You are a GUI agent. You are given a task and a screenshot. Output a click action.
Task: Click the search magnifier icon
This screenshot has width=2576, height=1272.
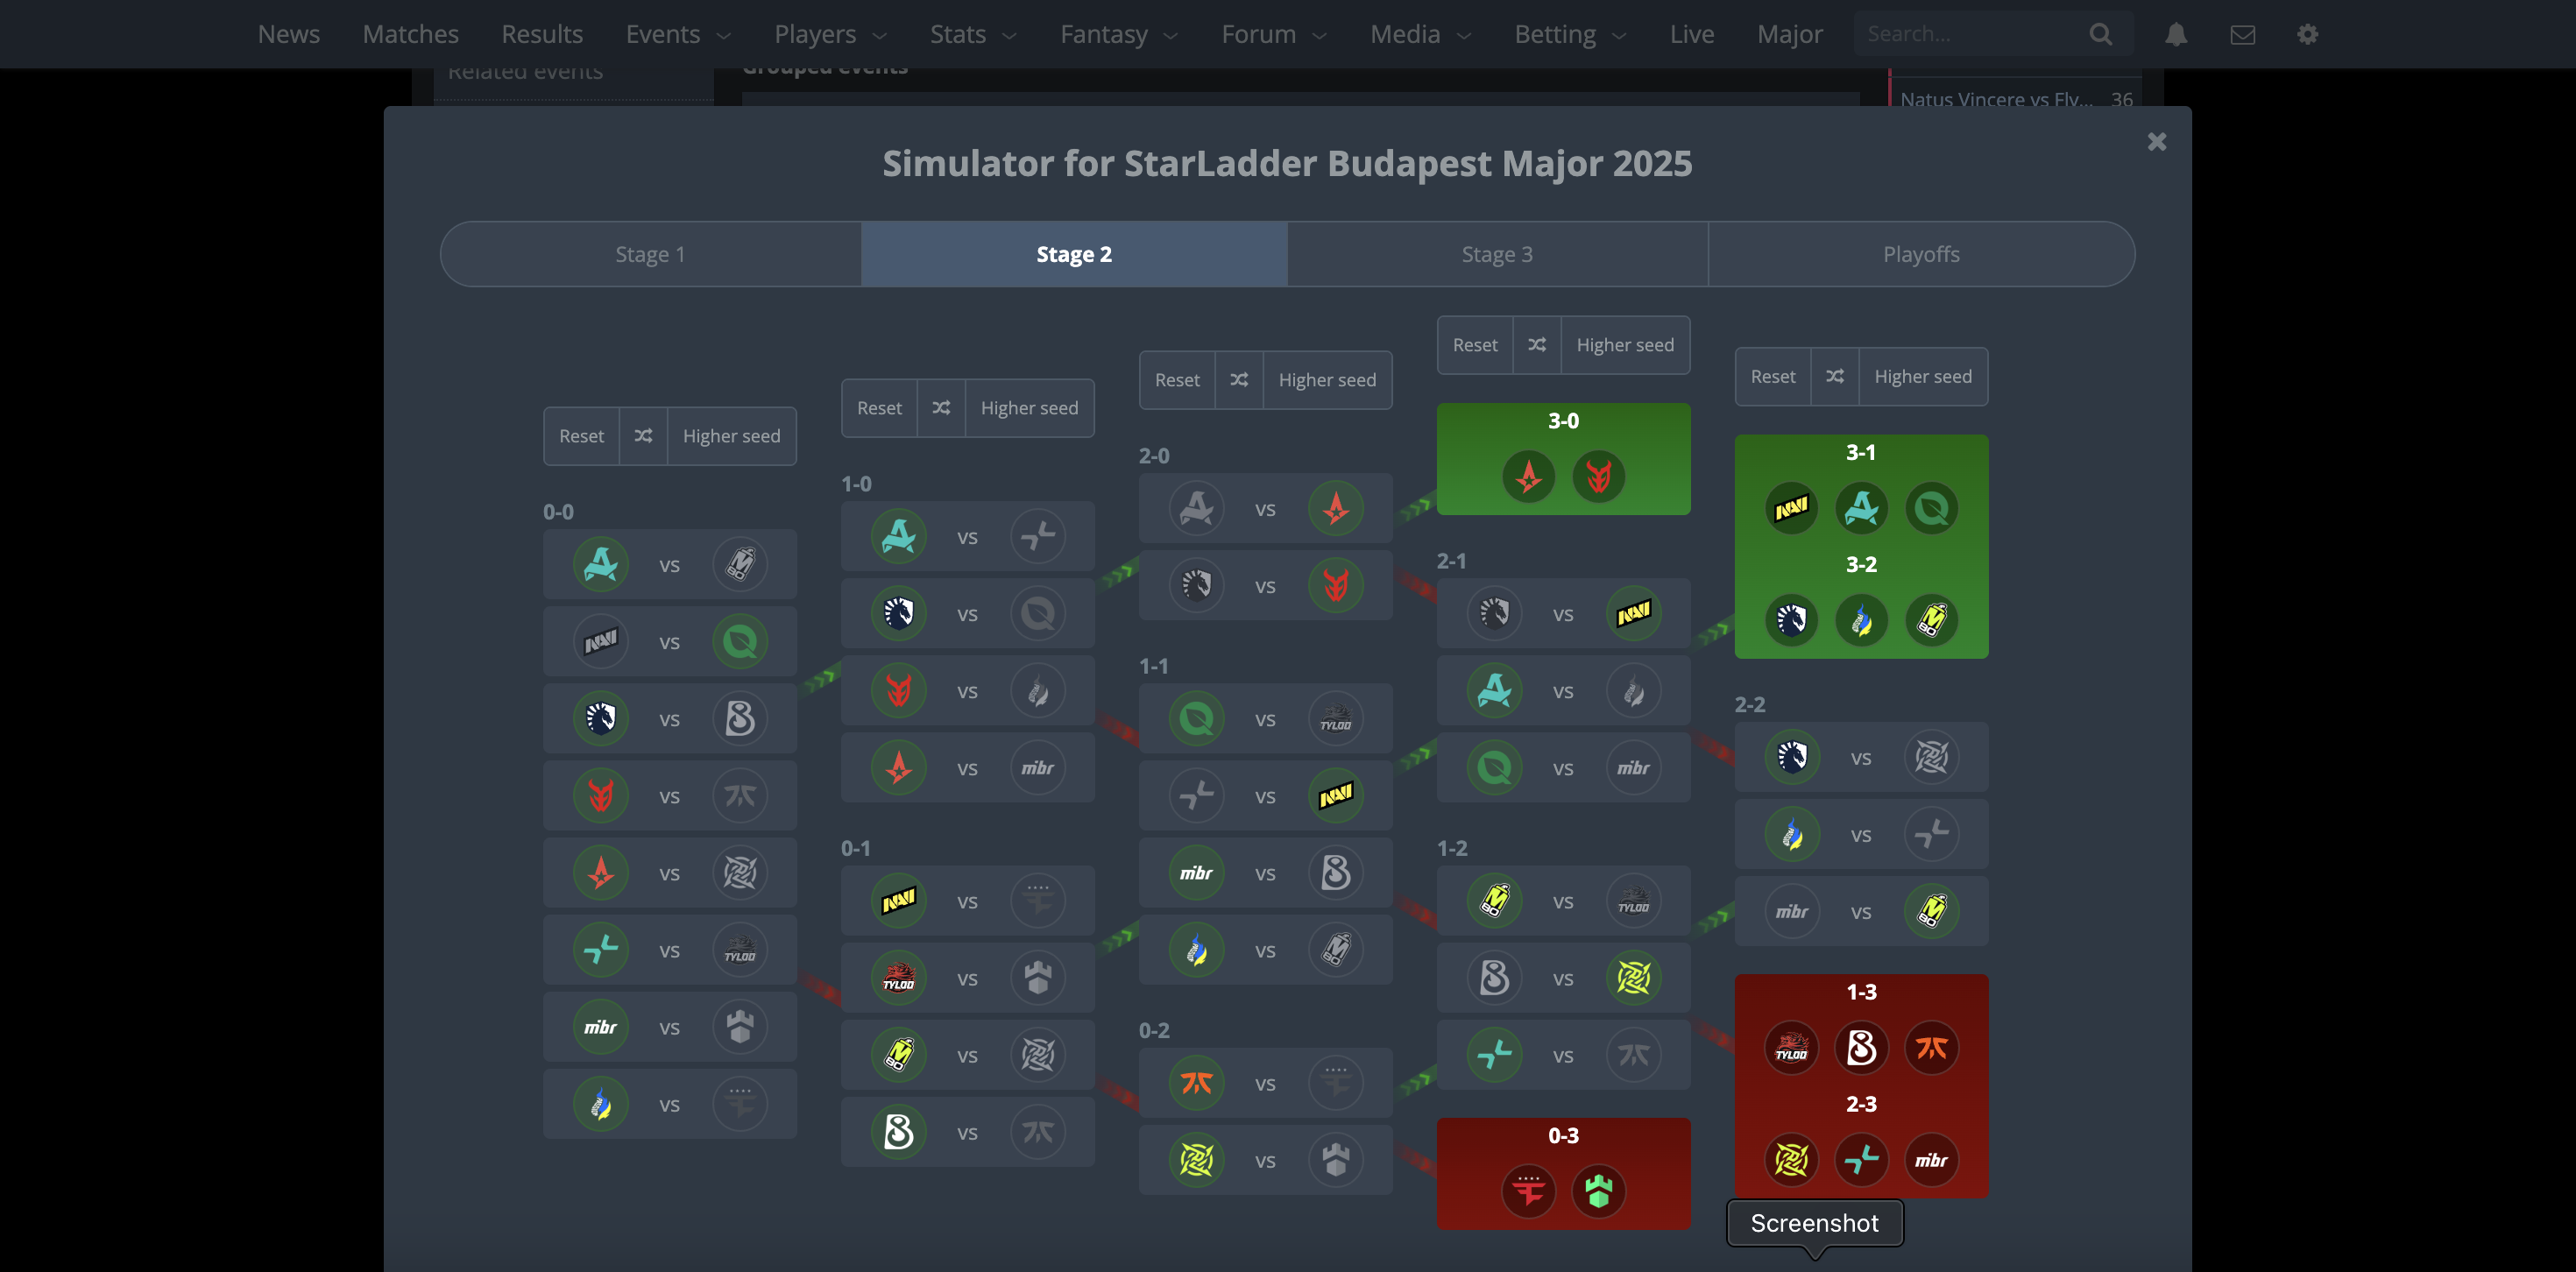[2100, 34]
